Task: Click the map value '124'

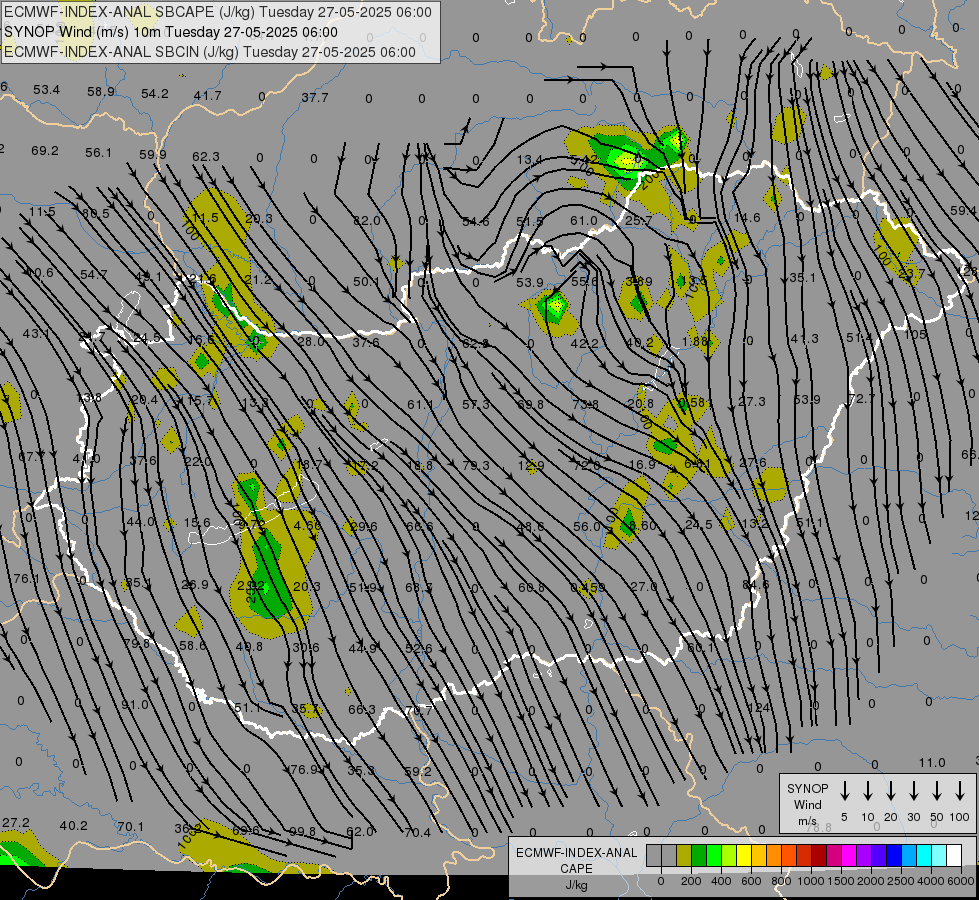Action: click(759, 708)
